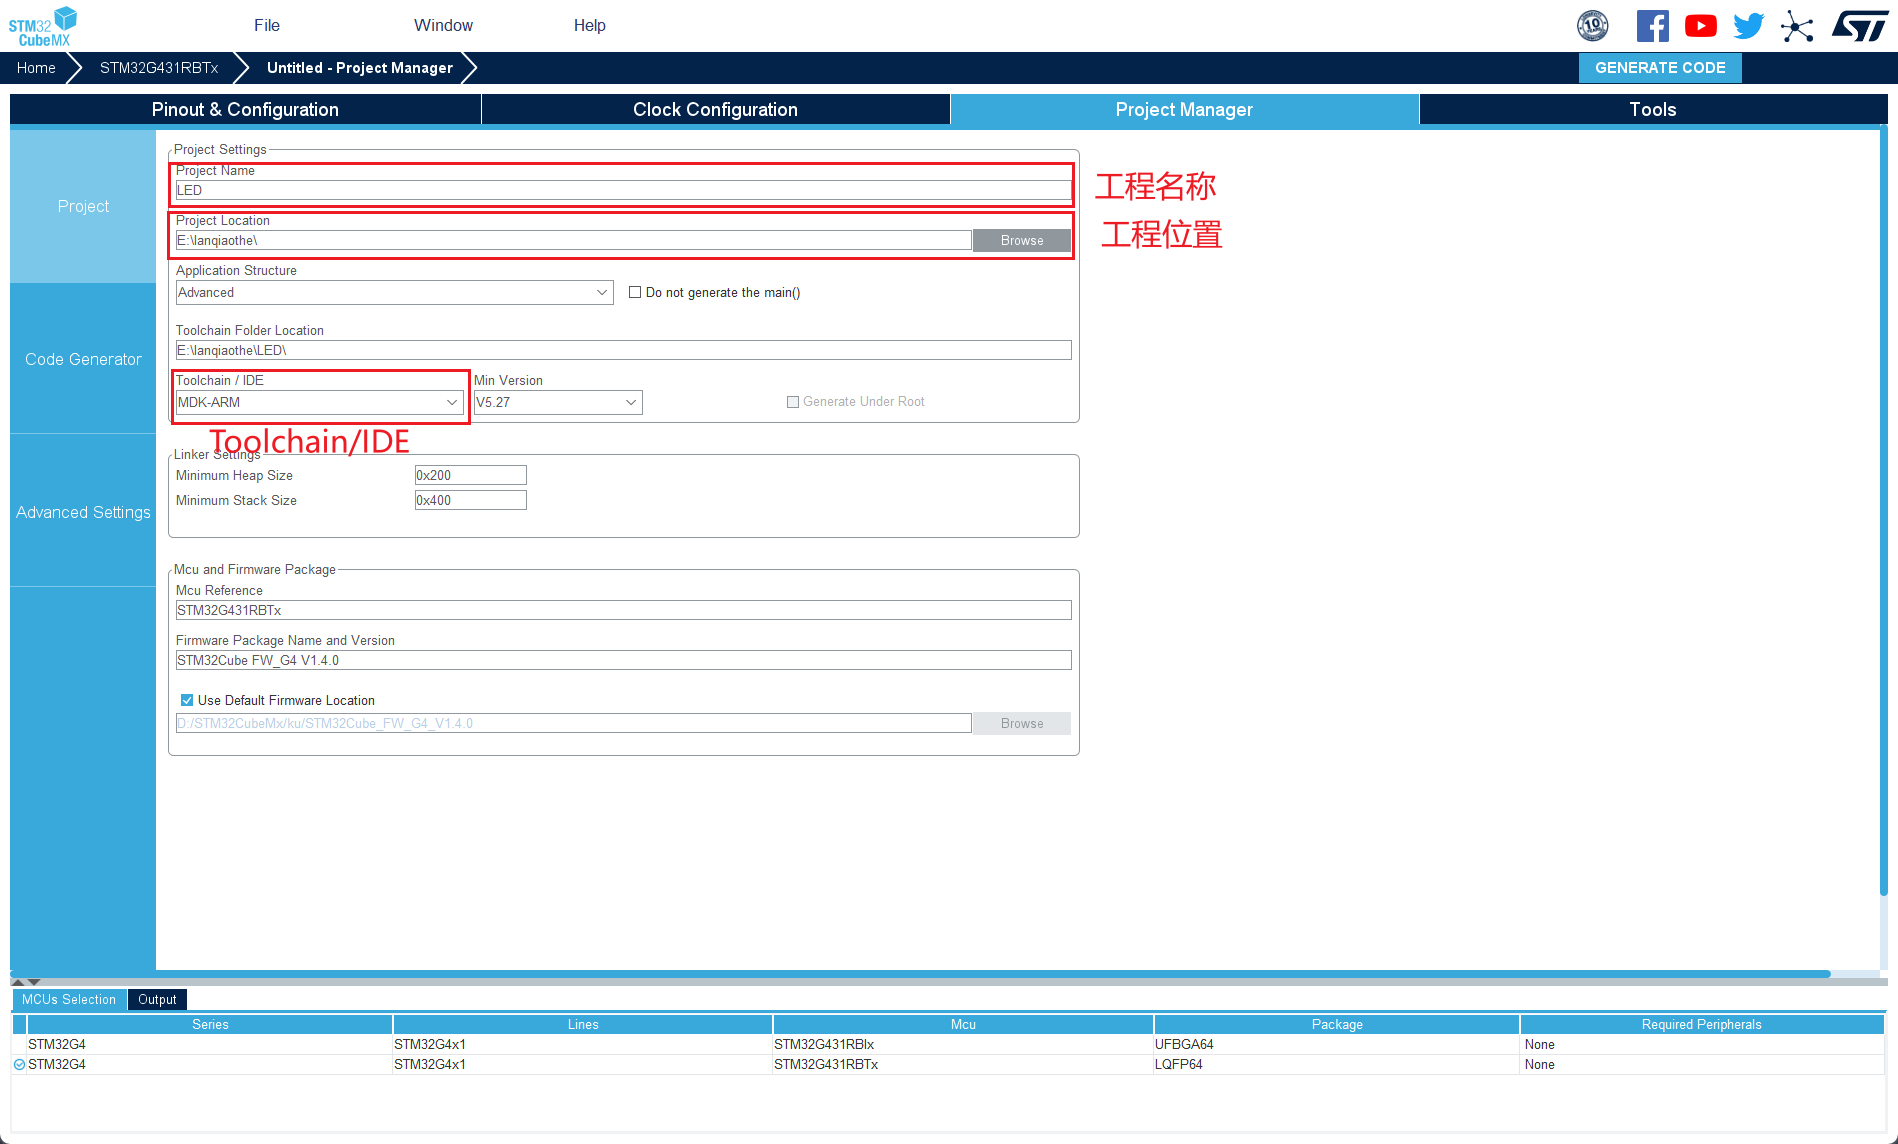The width and height of the screenshot is (1898, 1144).
Task: Switch to Pinout & Configuration tab
Action: tap(245, 110)
